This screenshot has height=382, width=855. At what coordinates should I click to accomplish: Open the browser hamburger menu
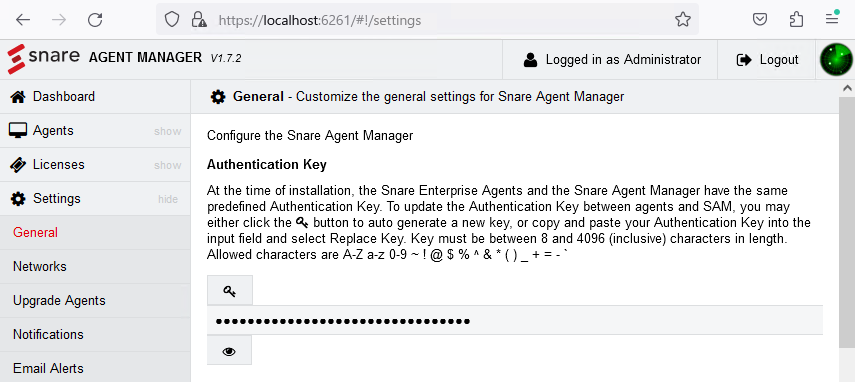832,19
